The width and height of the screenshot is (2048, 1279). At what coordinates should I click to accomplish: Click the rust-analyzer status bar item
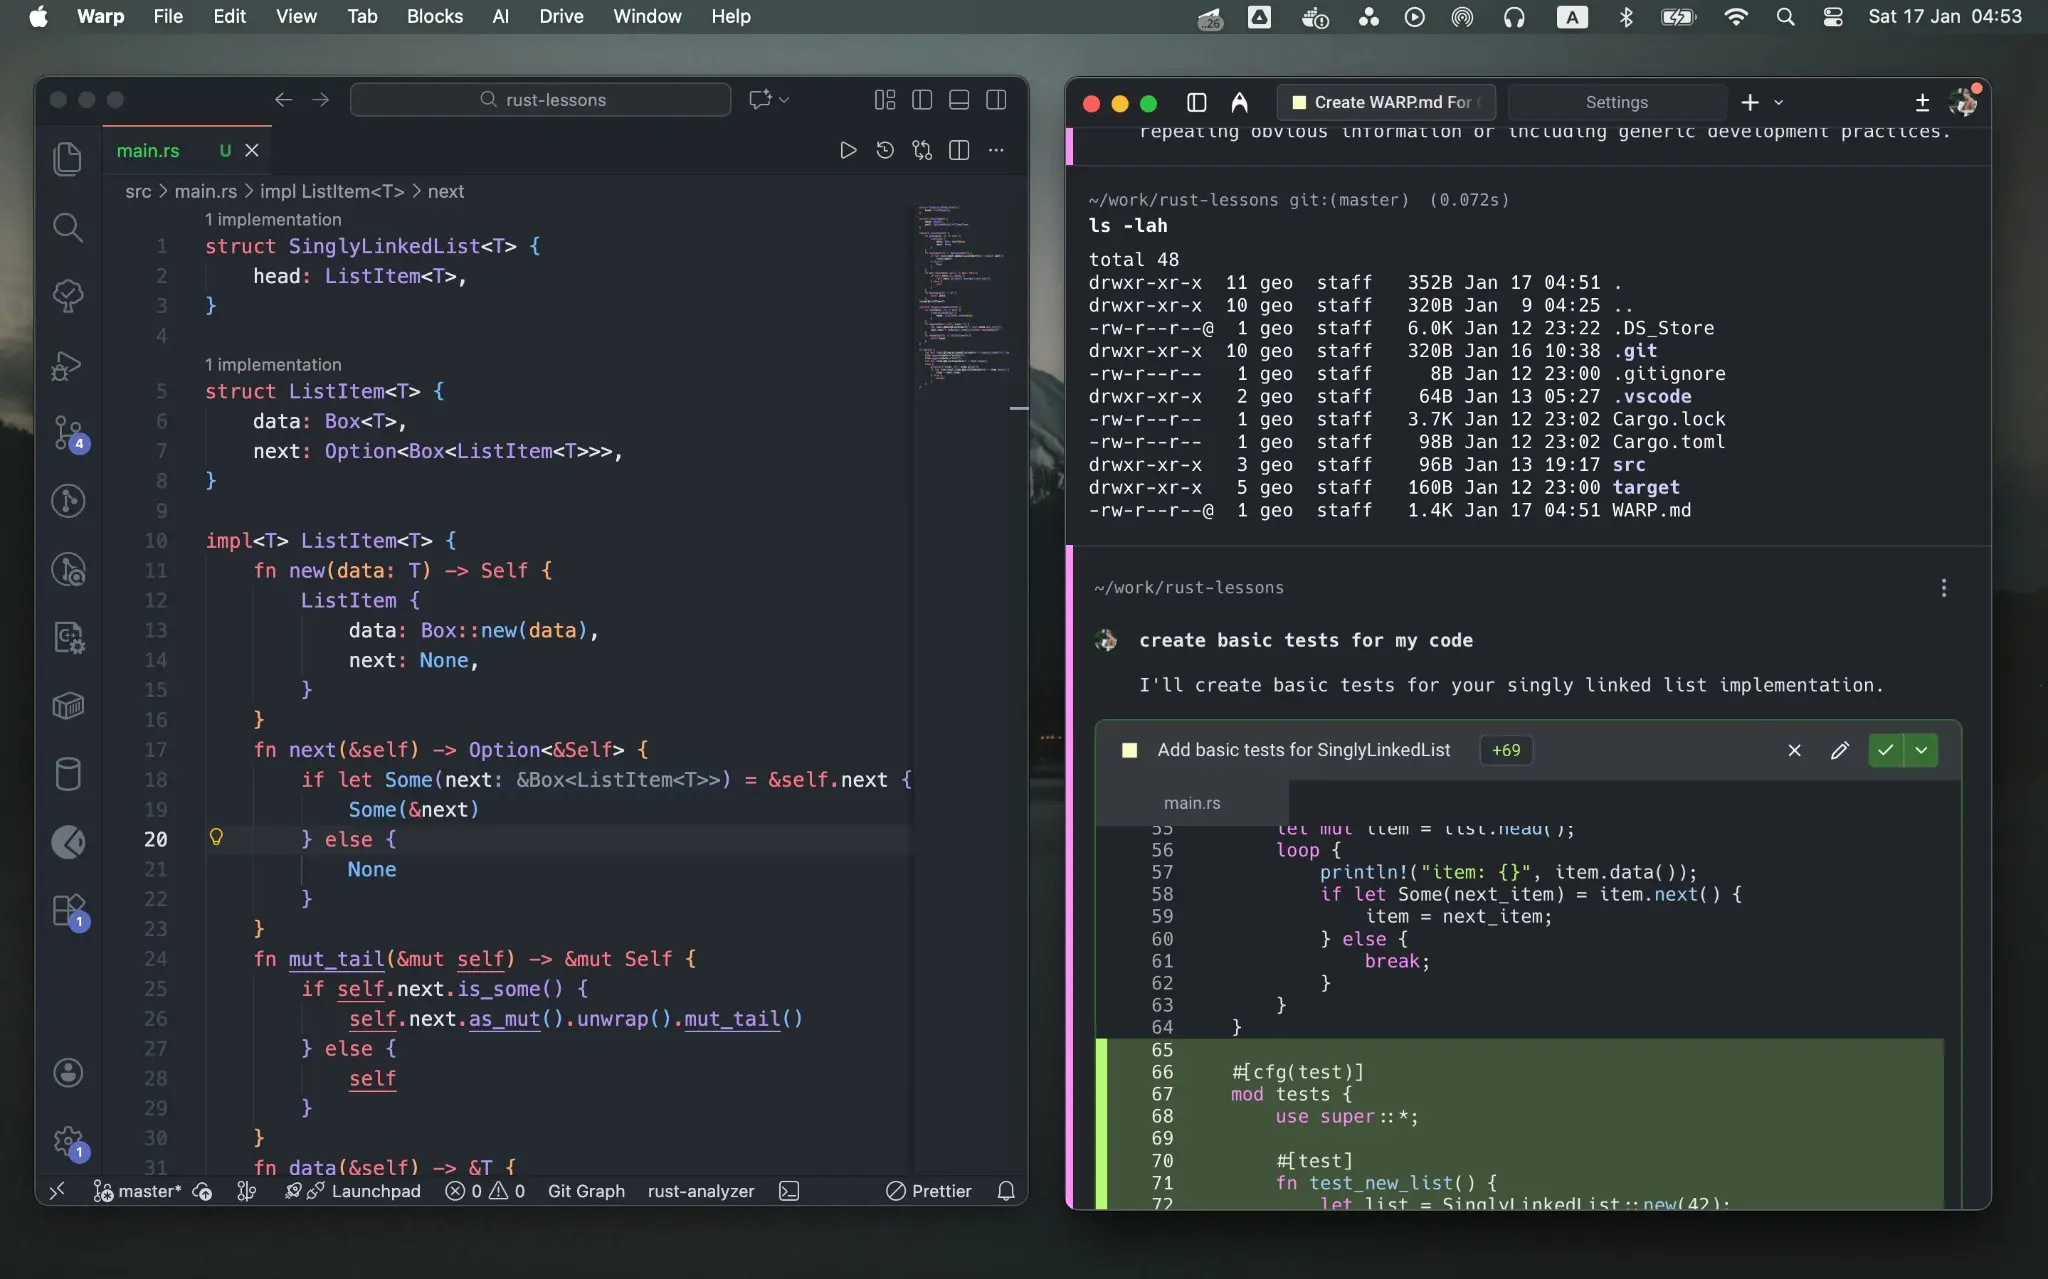click(701, 1191)
